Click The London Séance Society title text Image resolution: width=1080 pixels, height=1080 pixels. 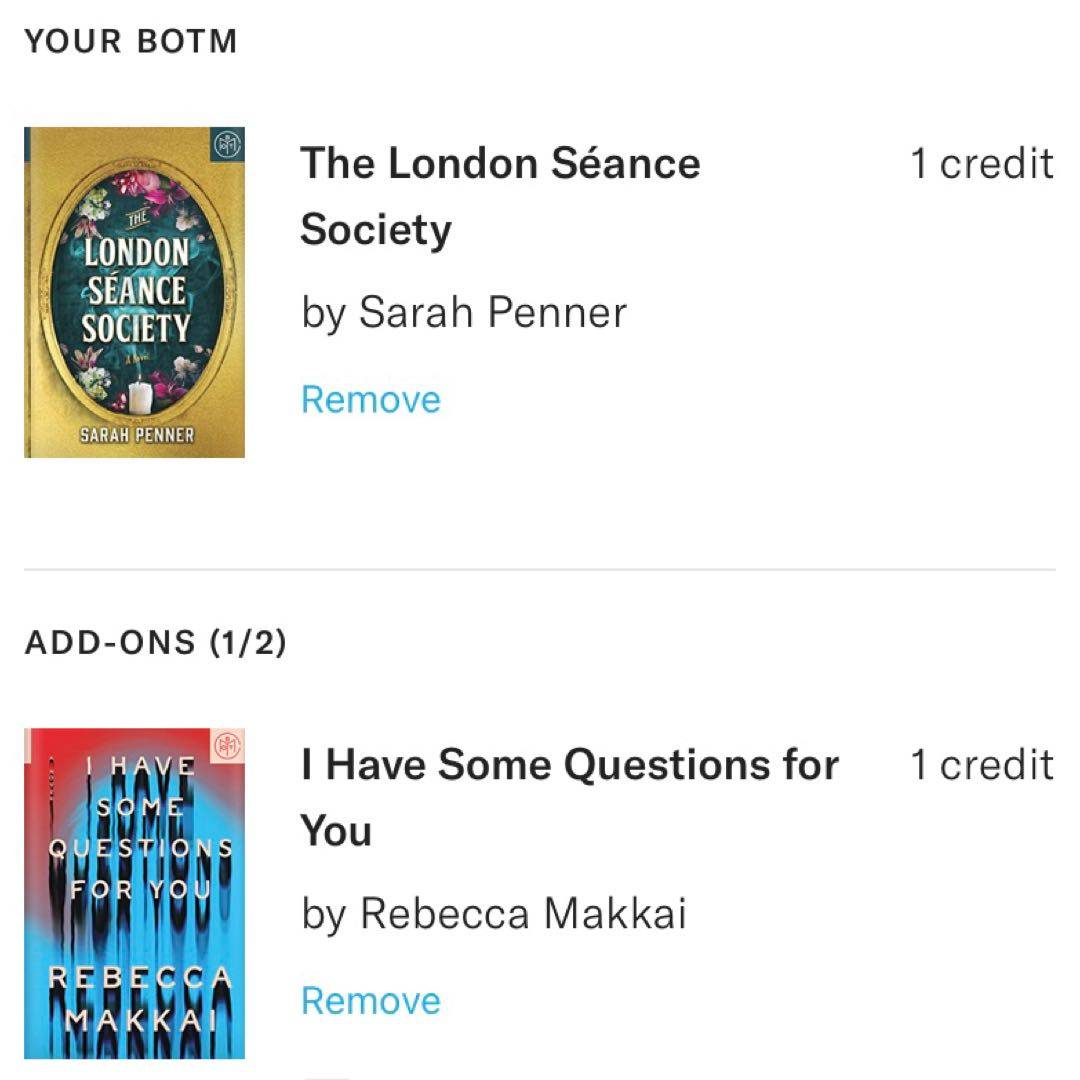[500, 196]
